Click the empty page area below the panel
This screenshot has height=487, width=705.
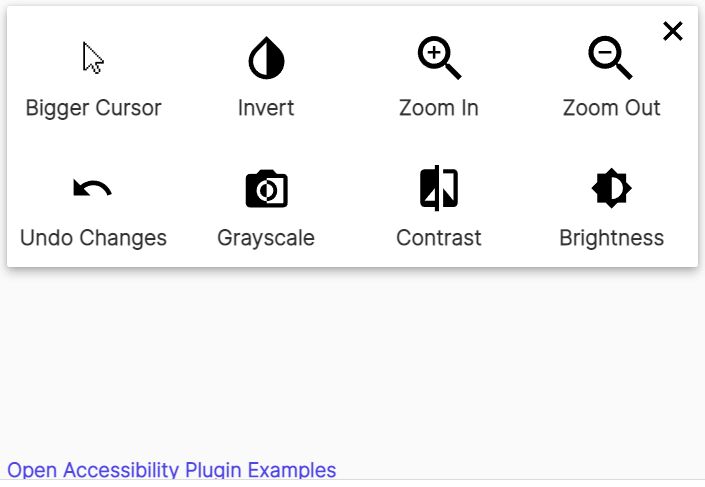coord(352,360)
